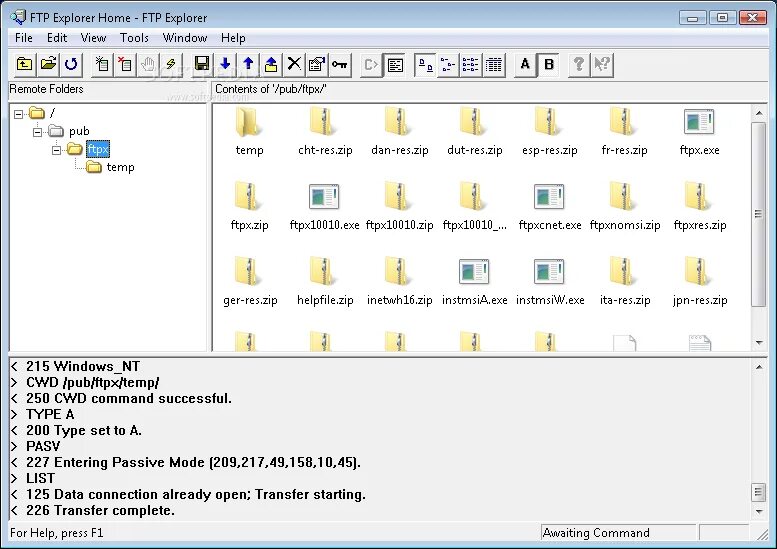The image size is (777, 549).
Task: Open the Properties toolbar icon
Action: pyautogui.click(x=317, y=64)
